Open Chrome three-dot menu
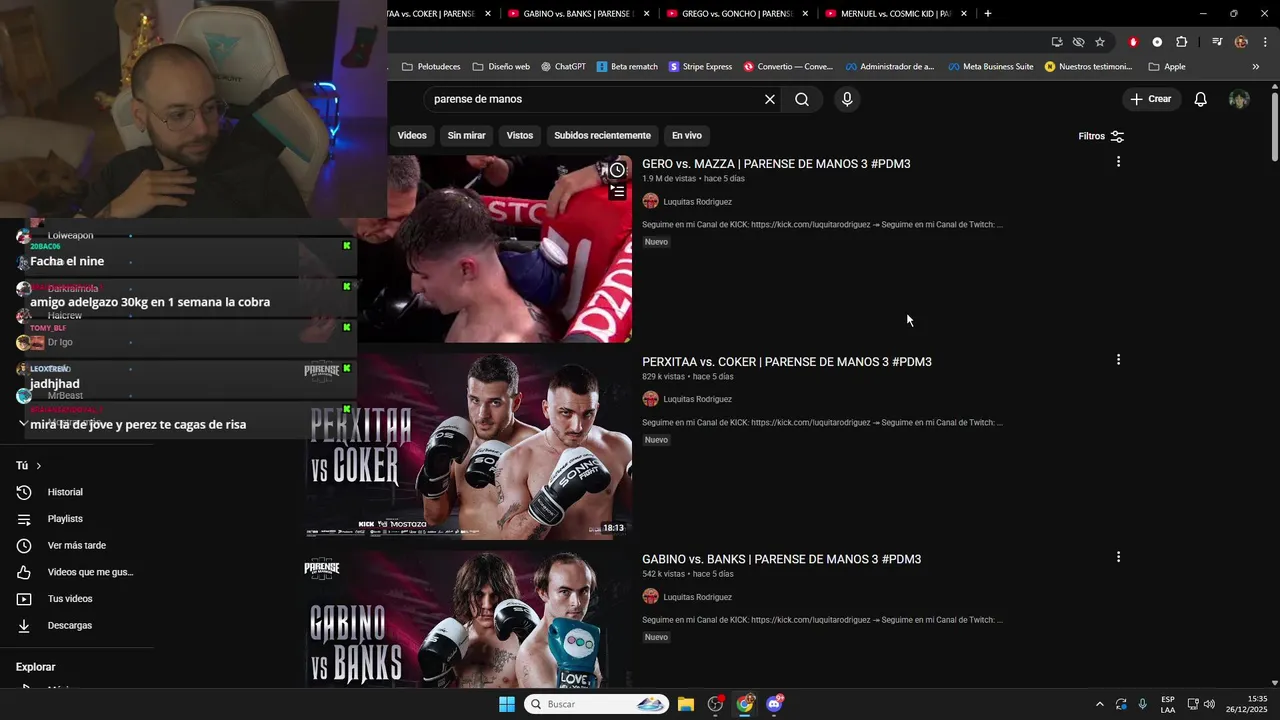 (1265, 42)
